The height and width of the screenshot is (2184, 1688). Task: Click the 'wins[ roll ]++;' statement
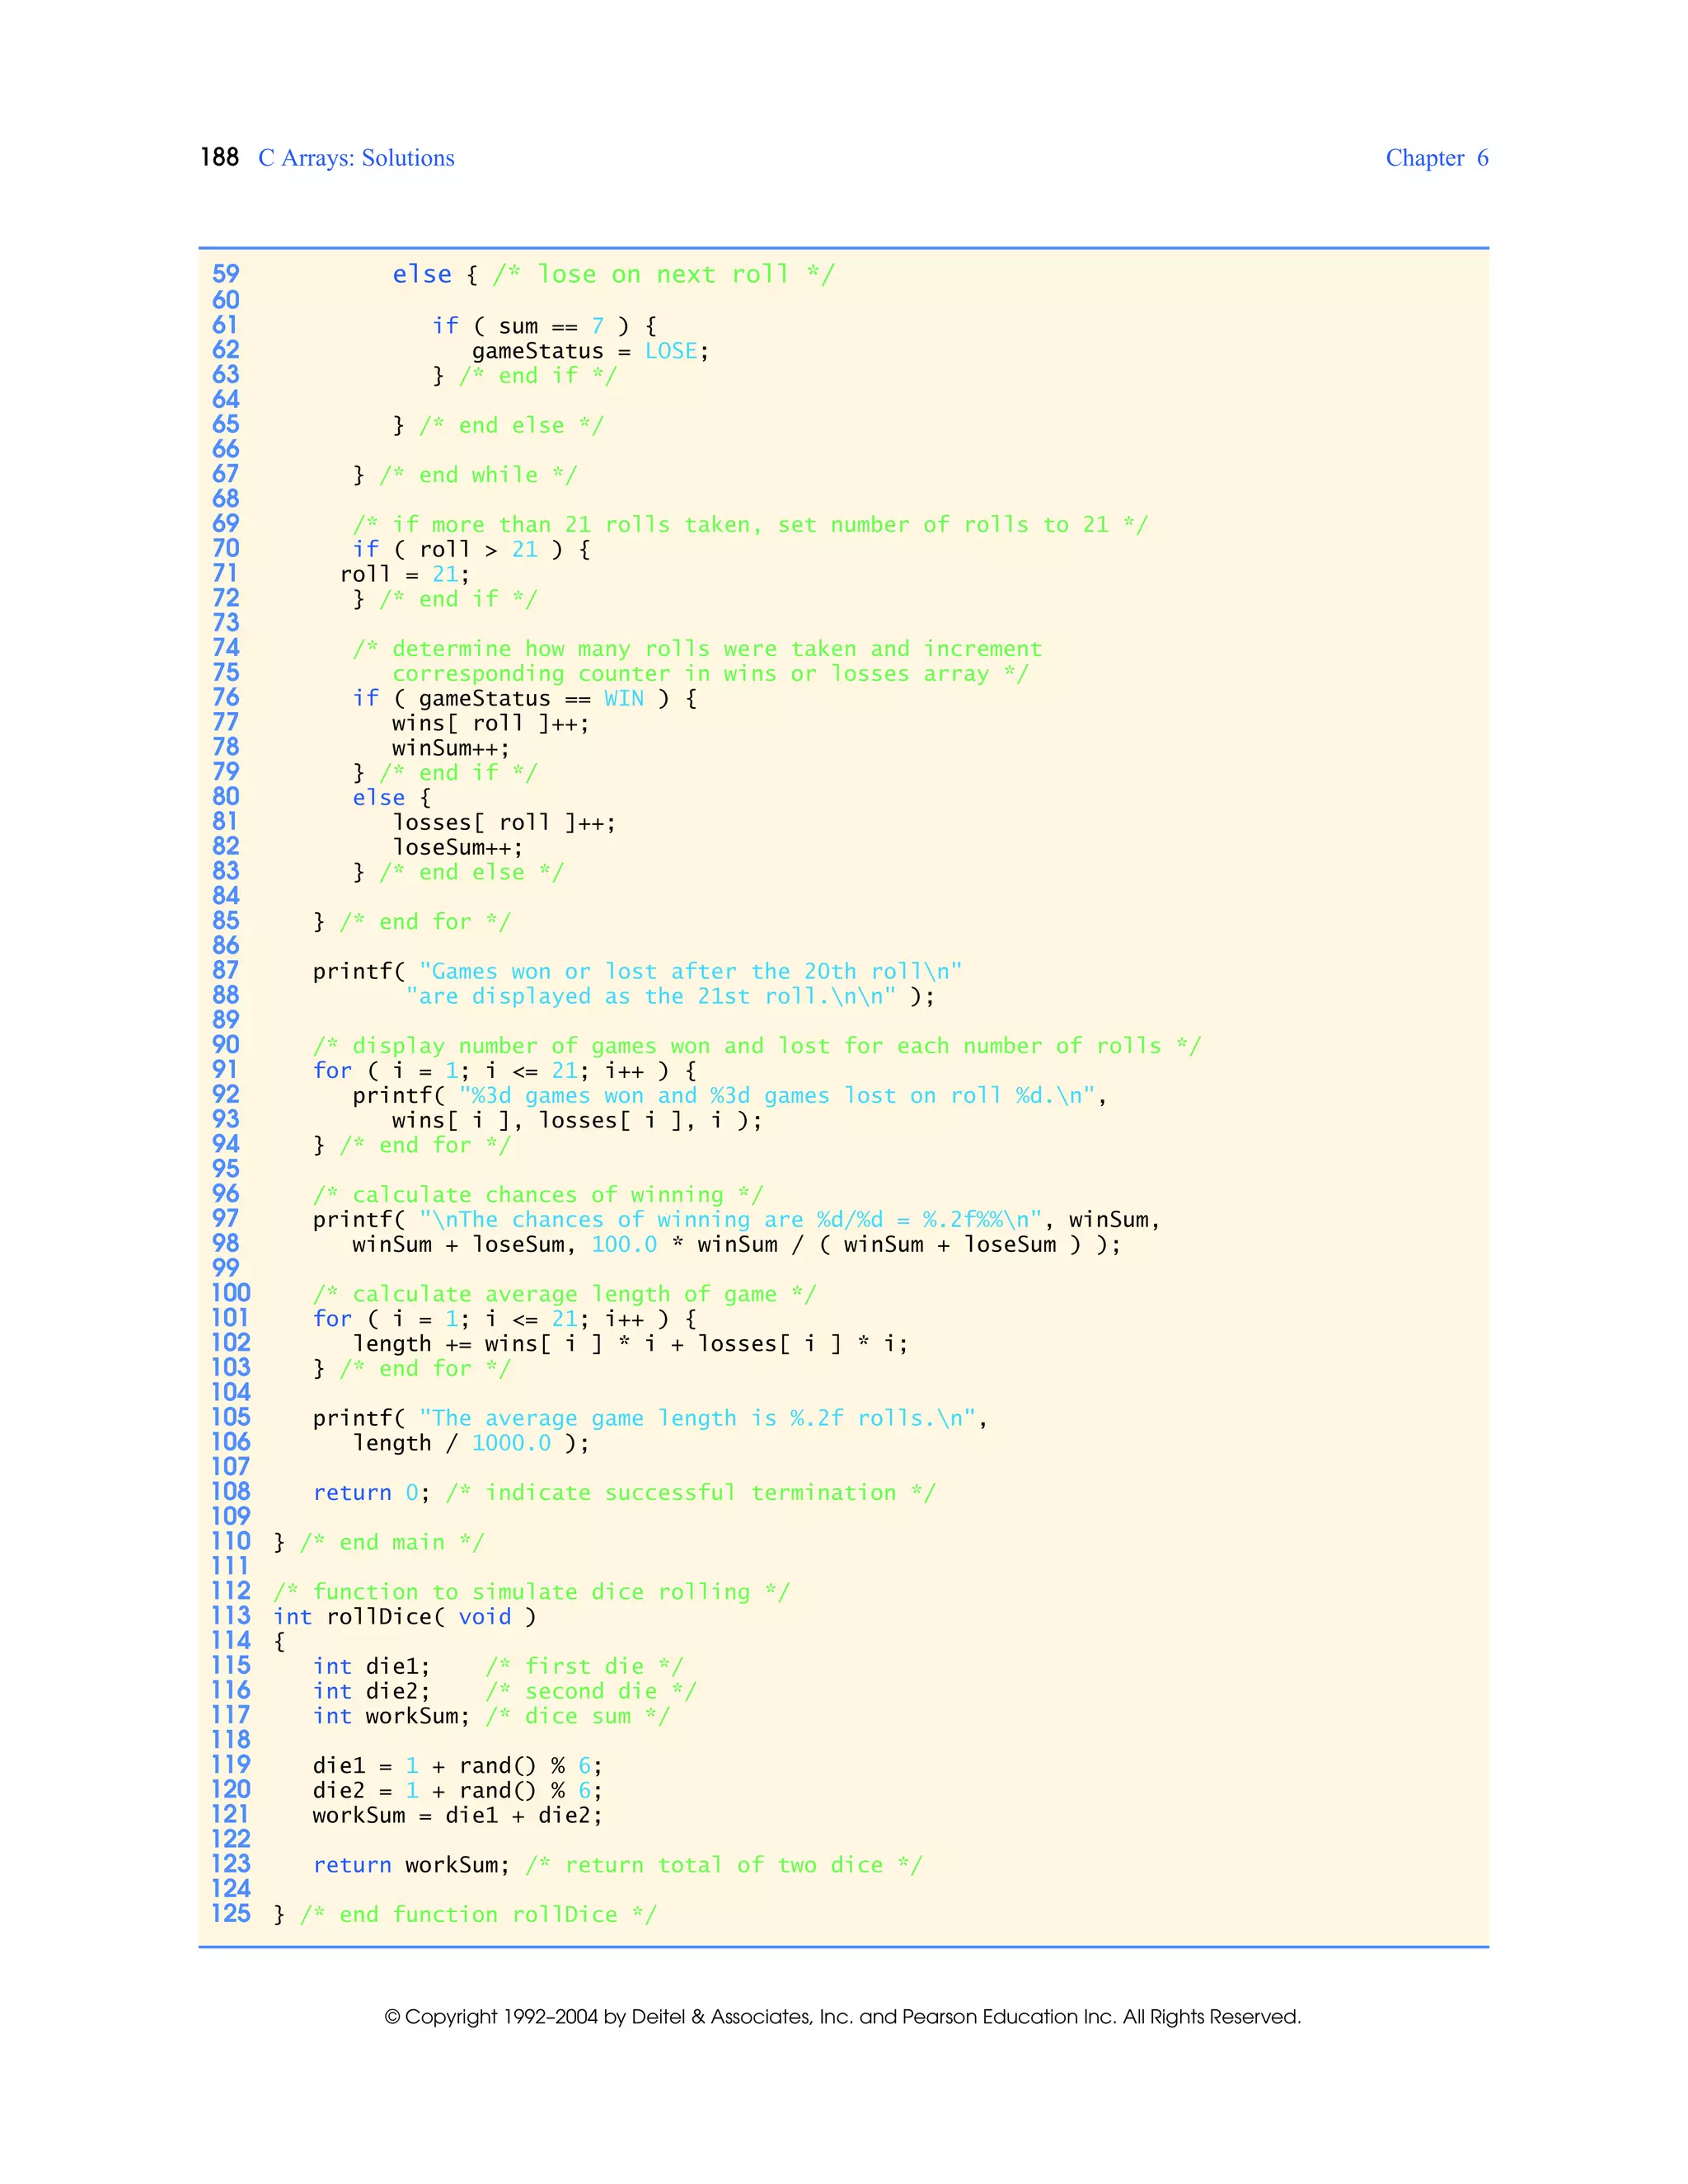click(x=490, y=723)
